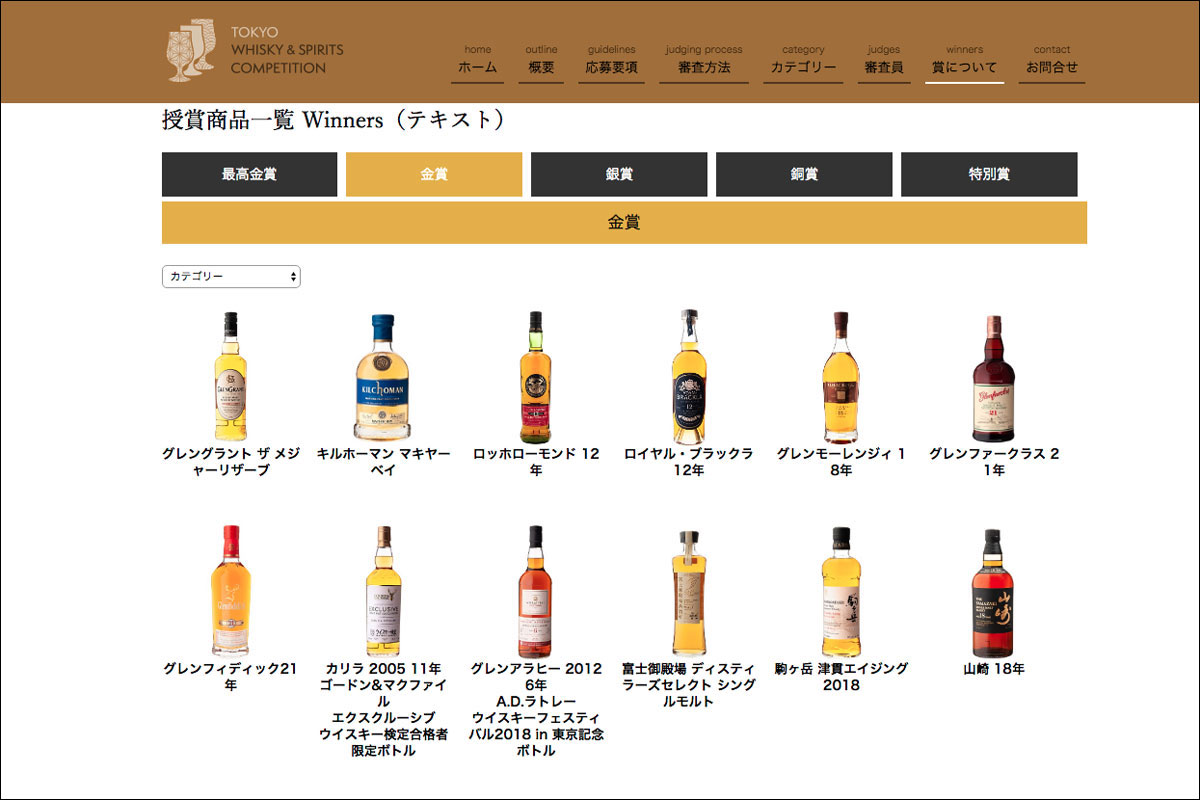Image resolution: width=1200 pixels, height=800 pixels.
Task: Click the Komagatake bottle image
Action: click(841, 591)
